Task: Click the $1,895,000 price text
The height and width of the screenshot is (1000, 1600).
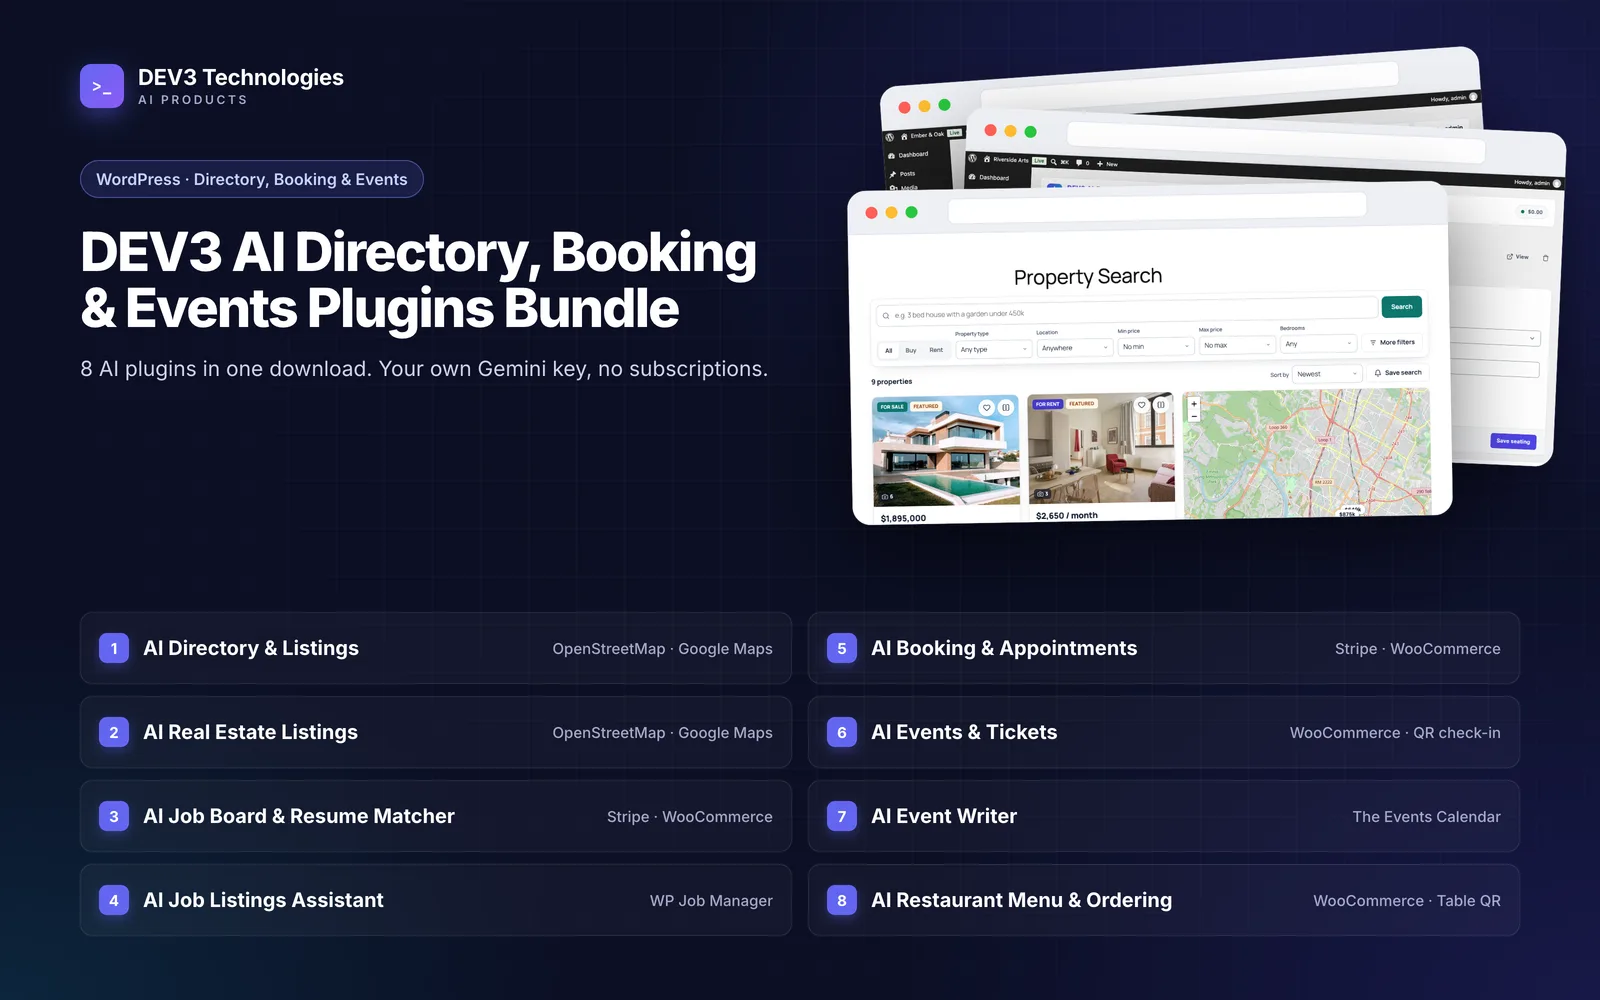Action: tap(903, 518)
